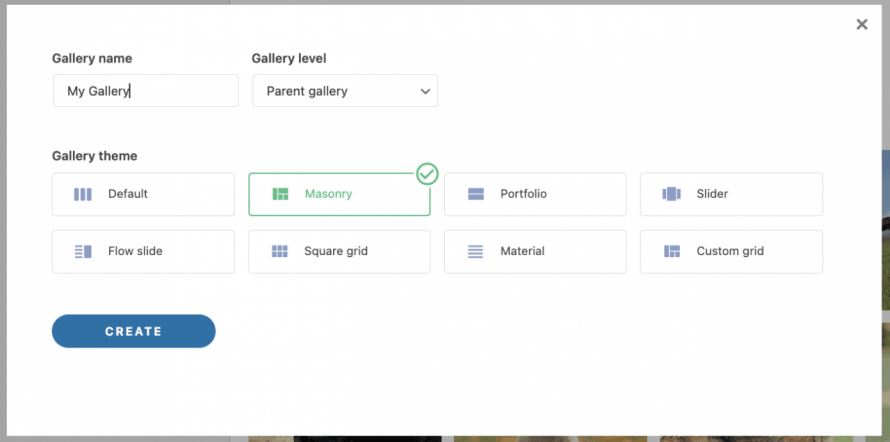The height and width of the screenshot is (442, 890).
Task: Click the Flow slide theme icon
Action: (83, 252)
